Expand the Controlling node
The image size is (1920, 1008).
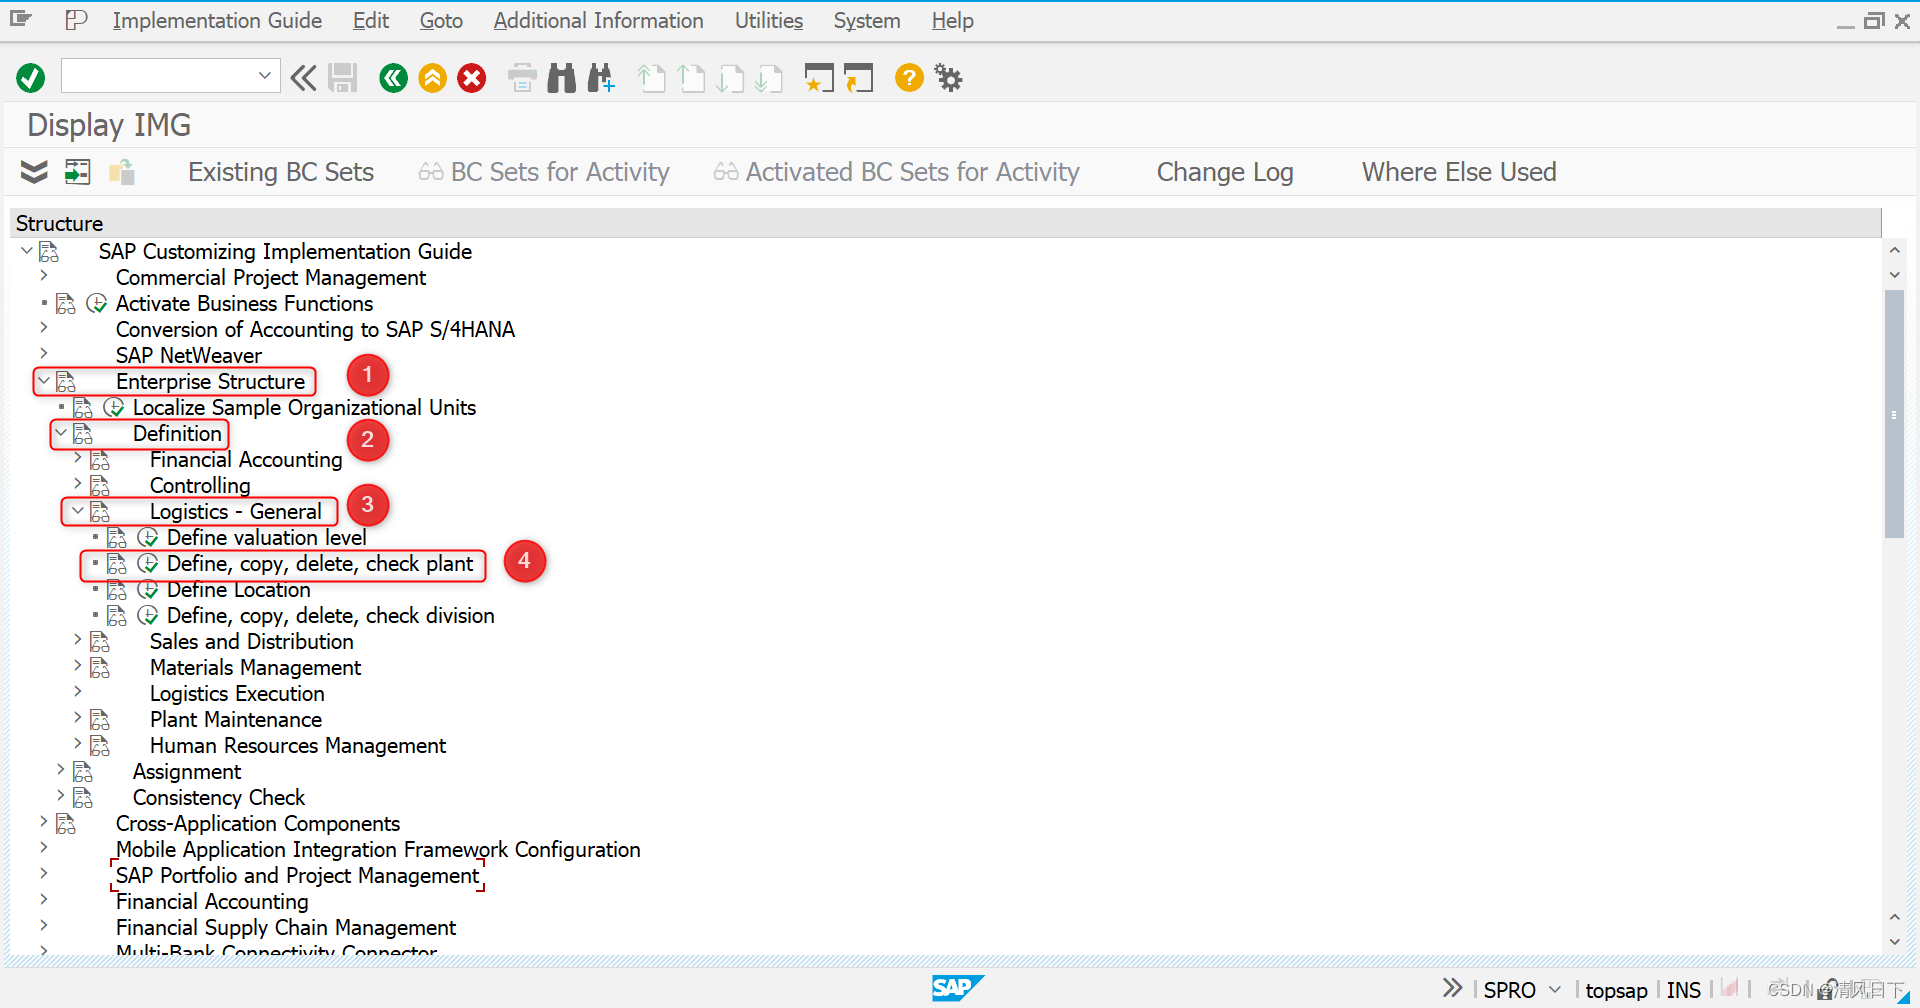[x=78, y=484]
